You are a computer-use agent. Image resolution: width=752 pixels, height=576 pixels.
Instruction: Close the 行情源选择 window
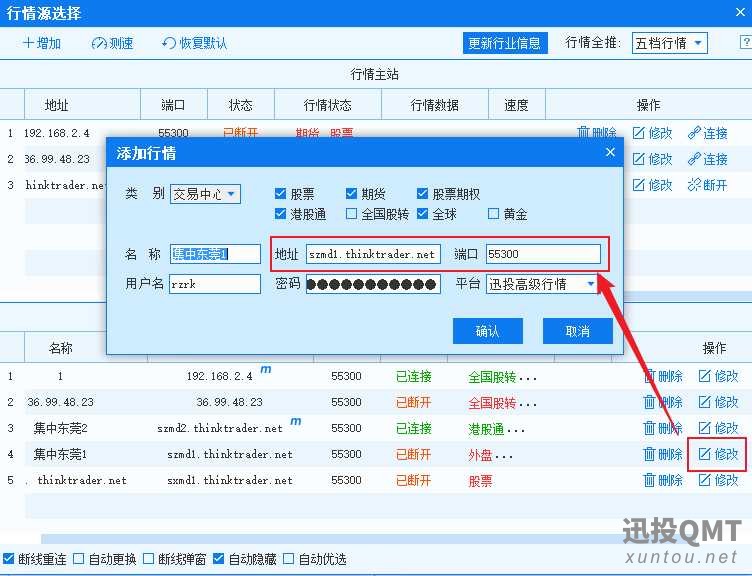coord(740,12)
